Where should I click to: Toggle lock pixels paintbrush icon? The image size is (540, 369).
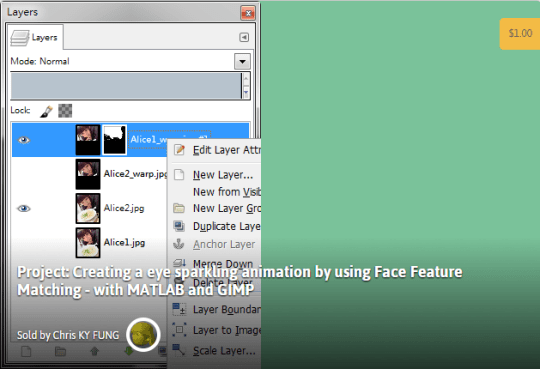[x=46, y=111]
